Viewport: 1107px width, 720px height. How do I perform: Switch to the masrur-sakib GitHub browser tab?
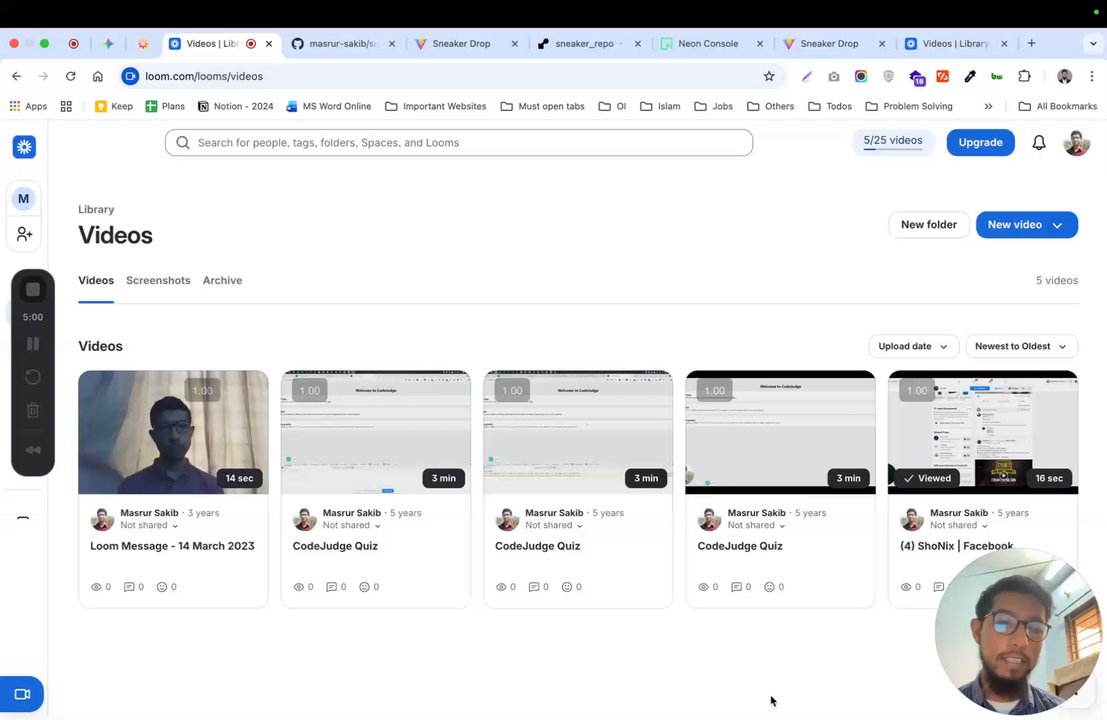click(344, 43)
